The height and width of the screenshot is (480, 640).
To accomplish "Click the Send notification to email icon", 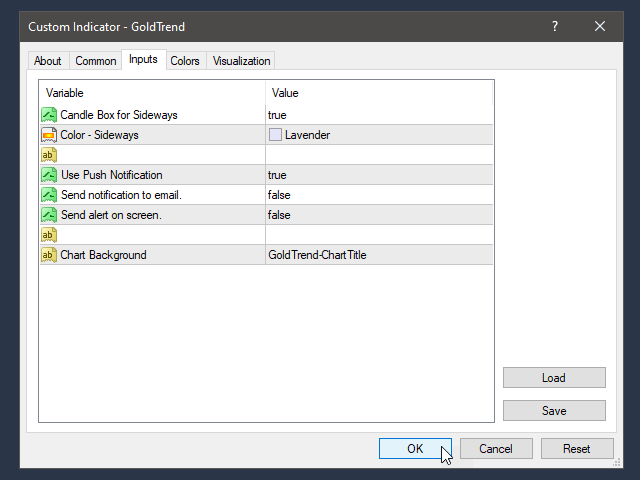I will pyautogui.click(x=49, y=195).
